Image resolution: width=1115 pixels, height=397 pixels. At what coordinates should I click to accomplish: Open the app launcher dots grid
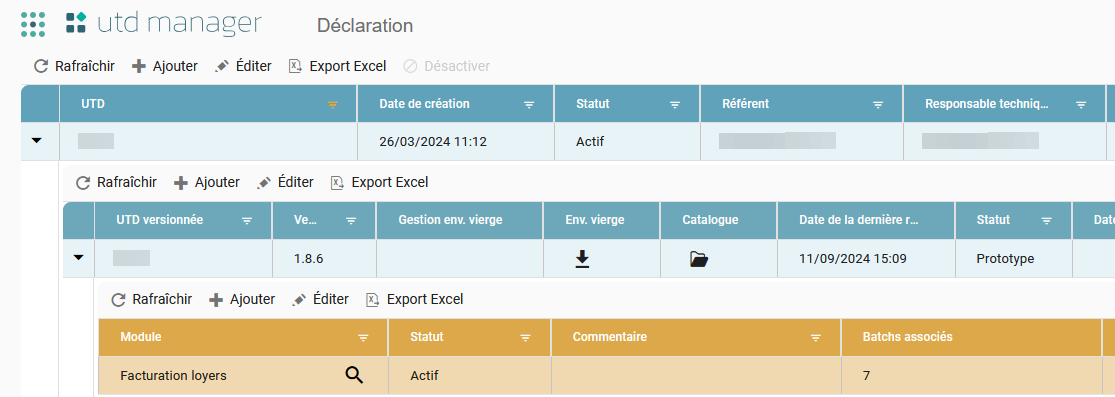[33, 24]
